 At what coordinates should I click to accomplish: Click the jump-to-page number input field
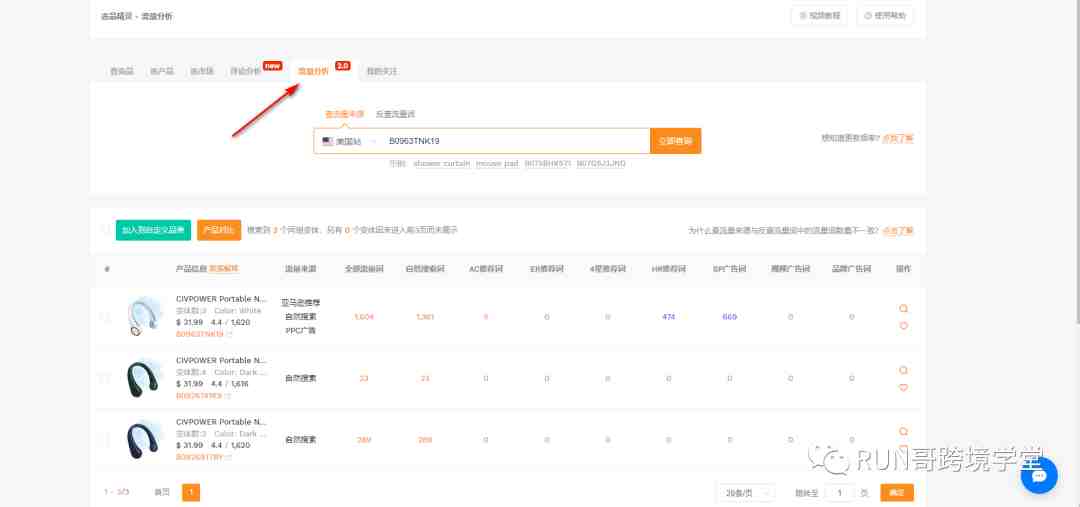839,492
